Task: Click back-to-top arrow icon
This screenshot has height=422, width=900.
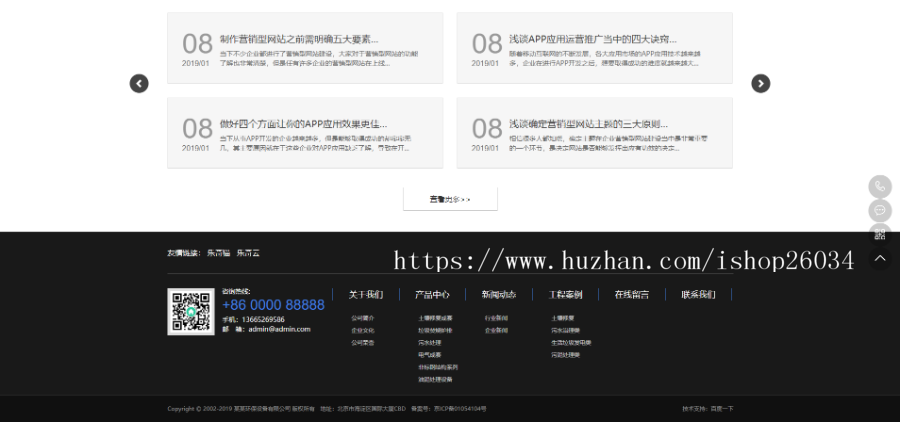Action: click(880, 258)
